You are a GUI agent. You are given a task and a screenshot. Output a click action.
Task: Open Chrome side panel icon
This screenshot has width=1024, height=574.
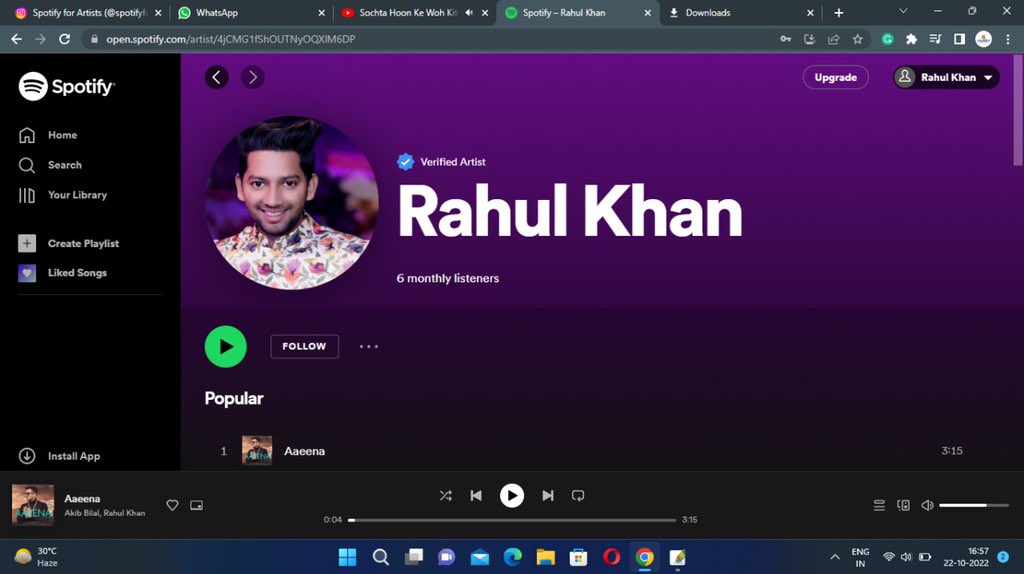pyautogui.click(x=959, y=39)
